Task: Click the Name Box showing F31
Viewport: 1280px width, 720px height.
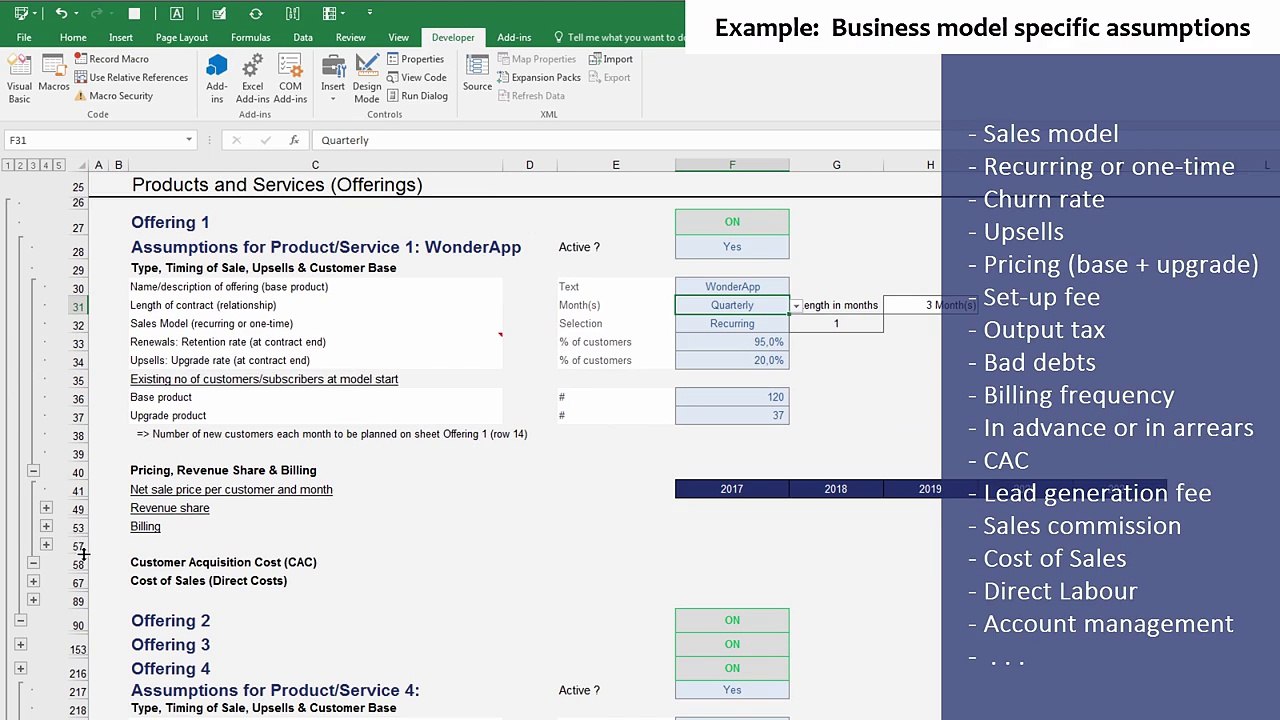Action: point(98,140)
